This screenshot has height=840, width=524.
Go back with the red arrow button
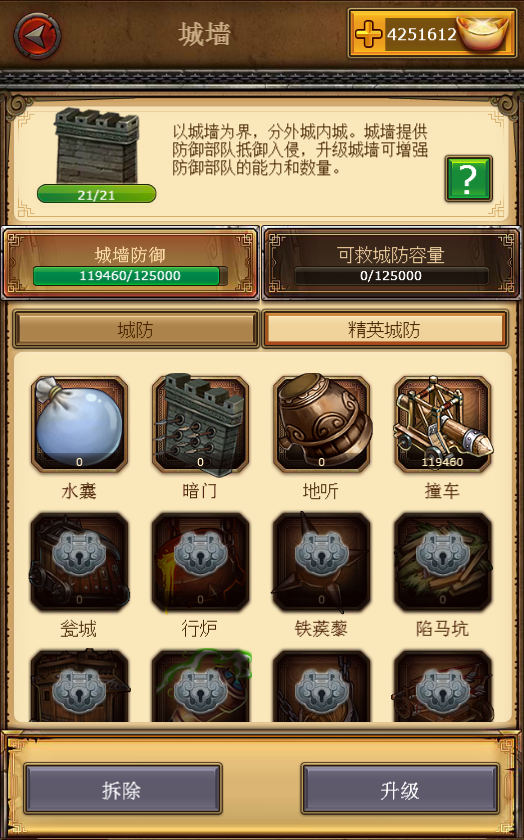[x=37, y=35]
